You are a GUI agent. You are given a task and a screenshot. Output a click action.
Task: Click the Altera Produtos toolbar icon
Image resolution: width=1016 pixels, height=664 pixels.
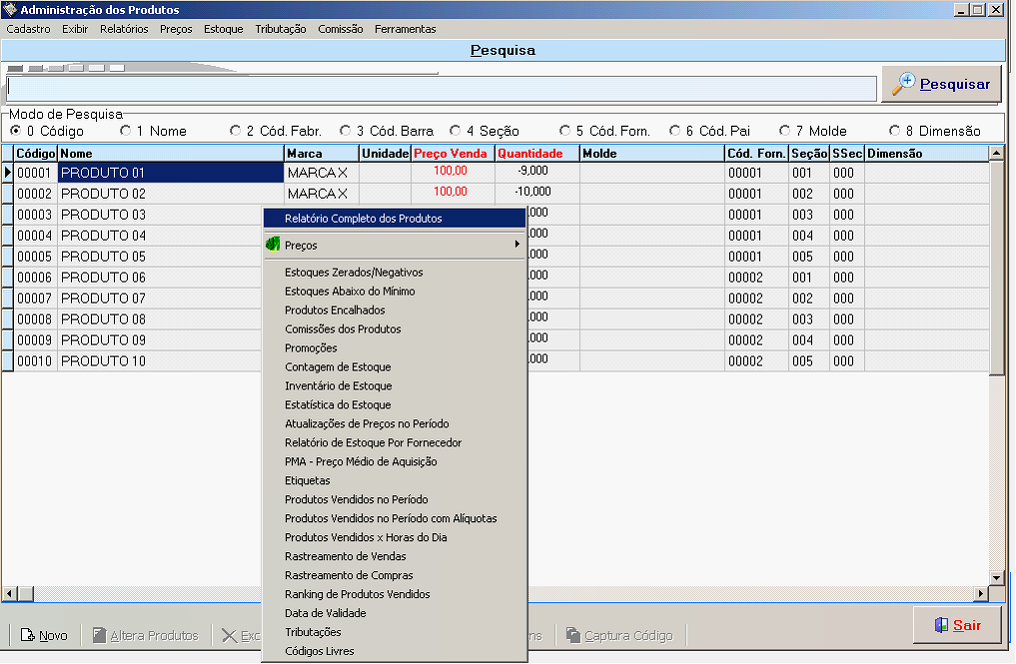coord(99,636)
